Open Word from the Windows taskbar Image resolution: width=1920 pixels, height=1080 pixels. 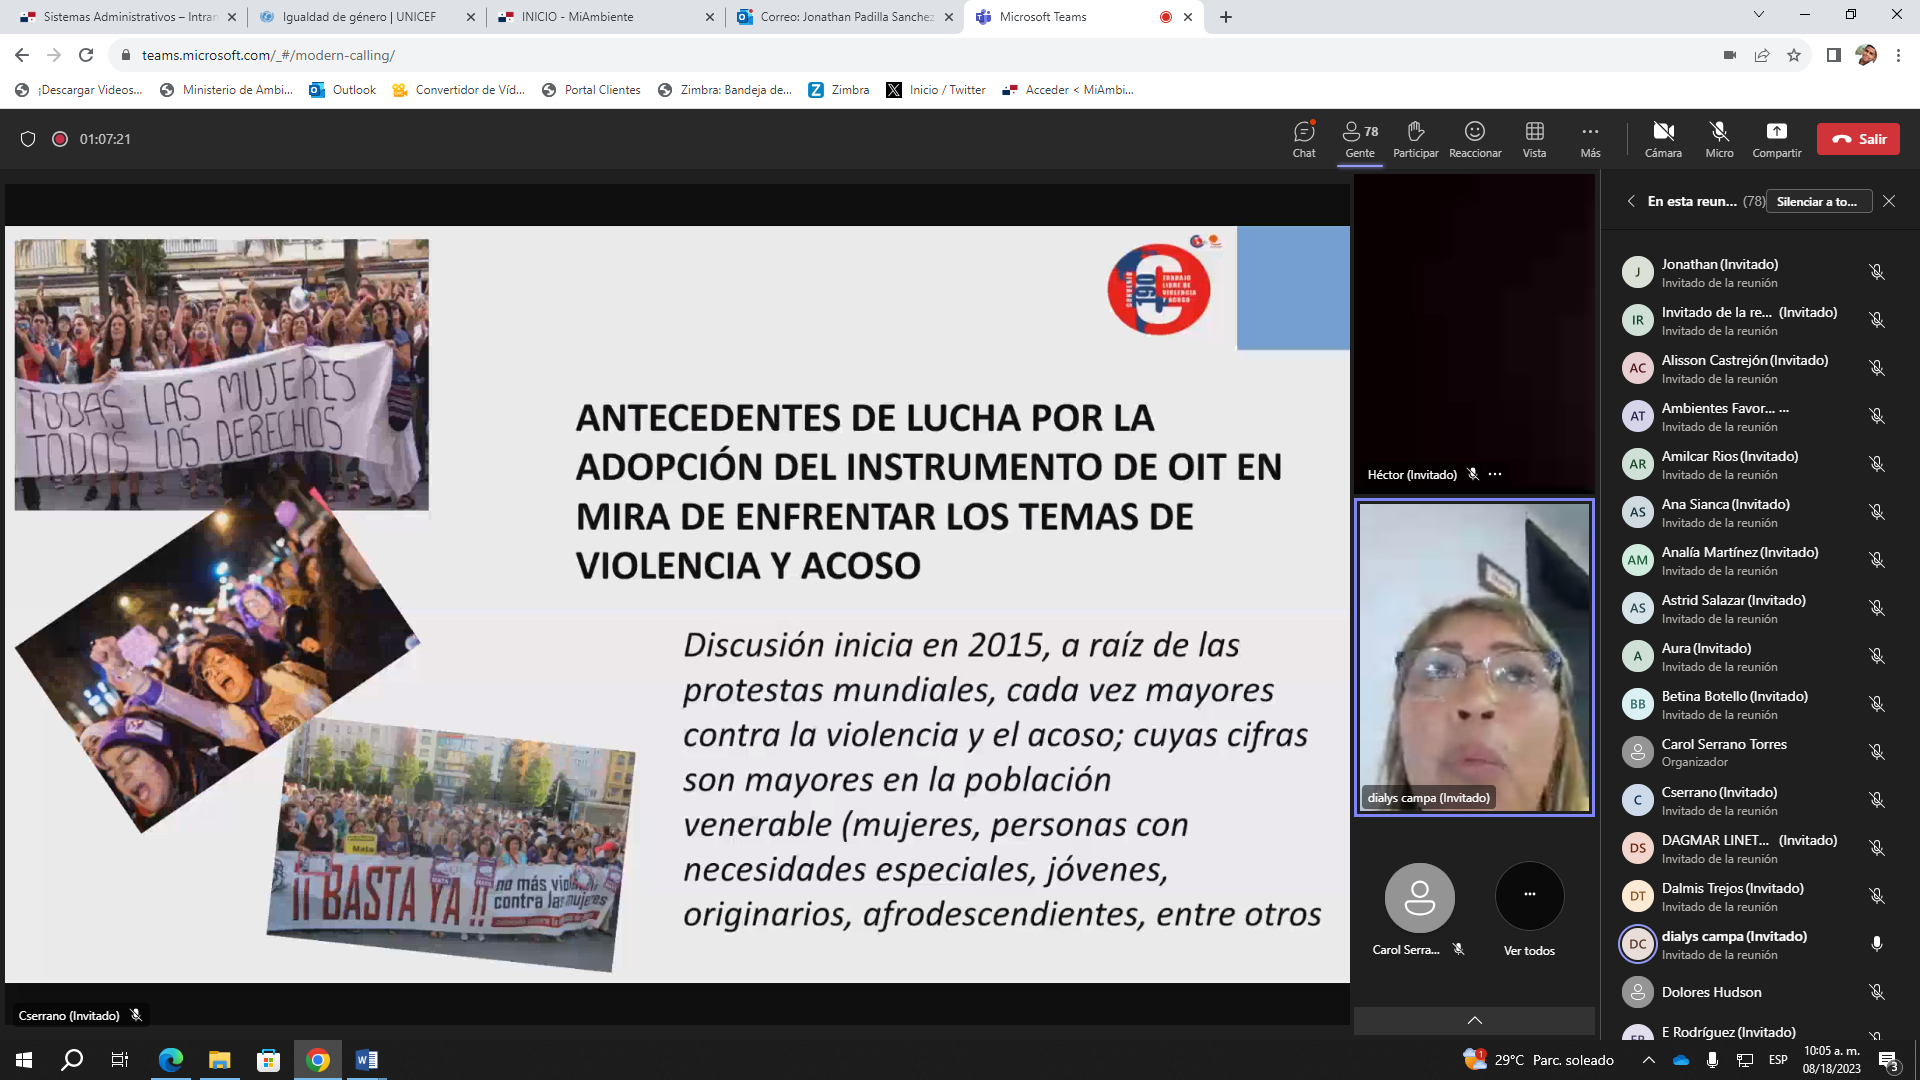[x=367, y=1060]
